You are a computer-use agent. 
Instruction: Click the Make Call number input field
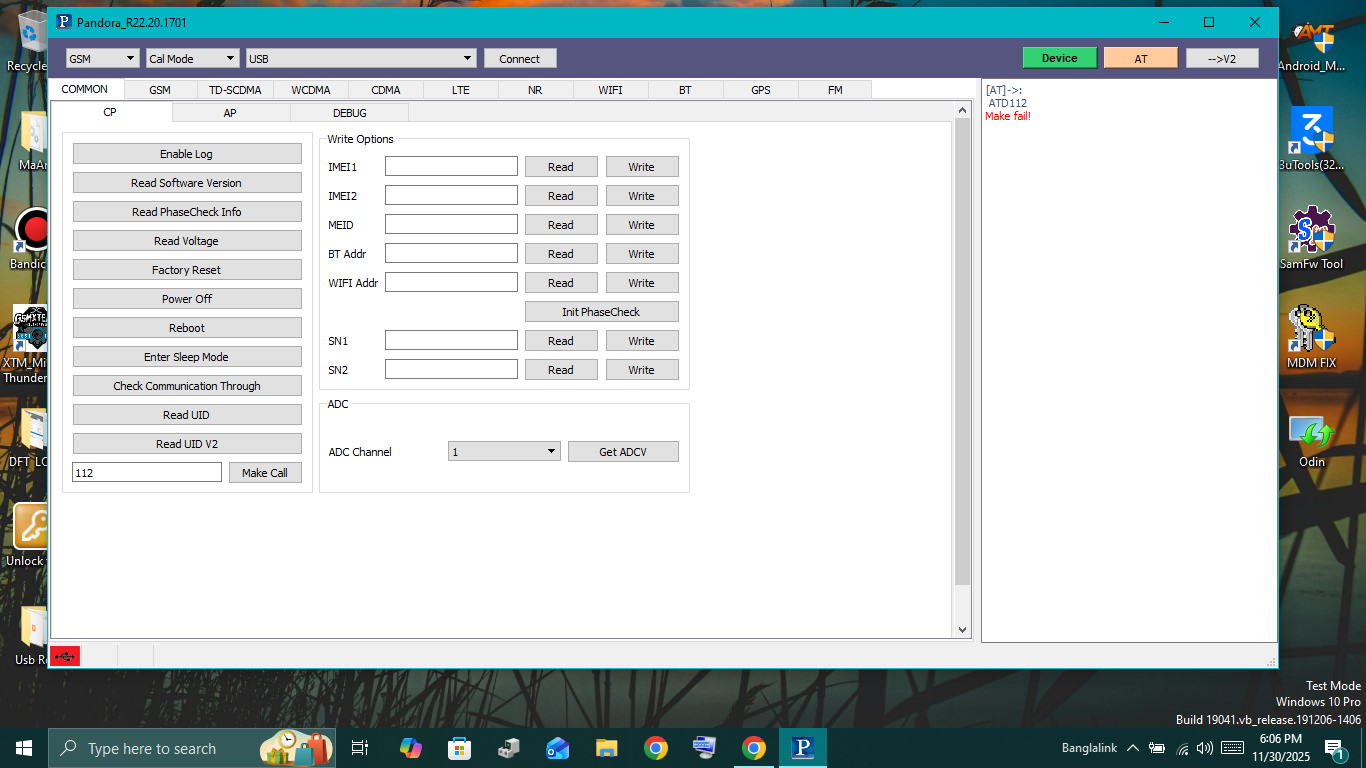147,473
